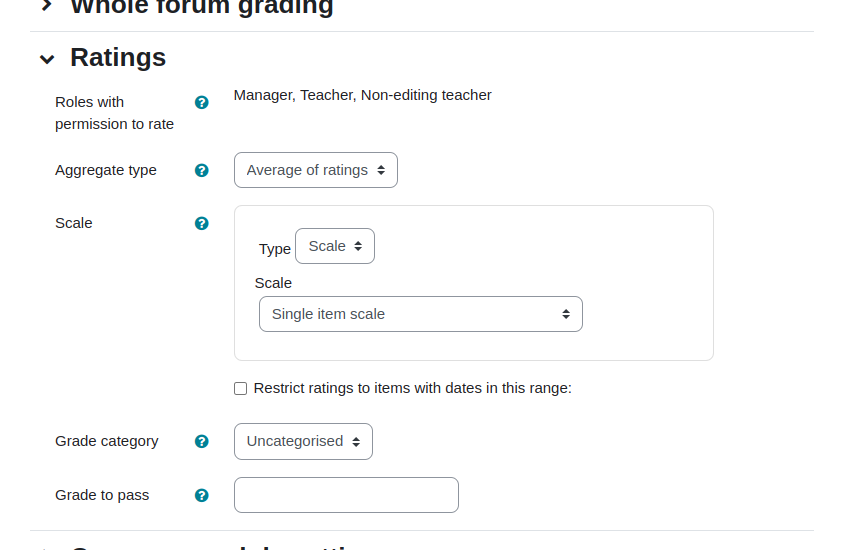Click the Type label beside the Scale dropdown
Image resolution: width=860 pixels, height=550 pixels.
[275, 249]
